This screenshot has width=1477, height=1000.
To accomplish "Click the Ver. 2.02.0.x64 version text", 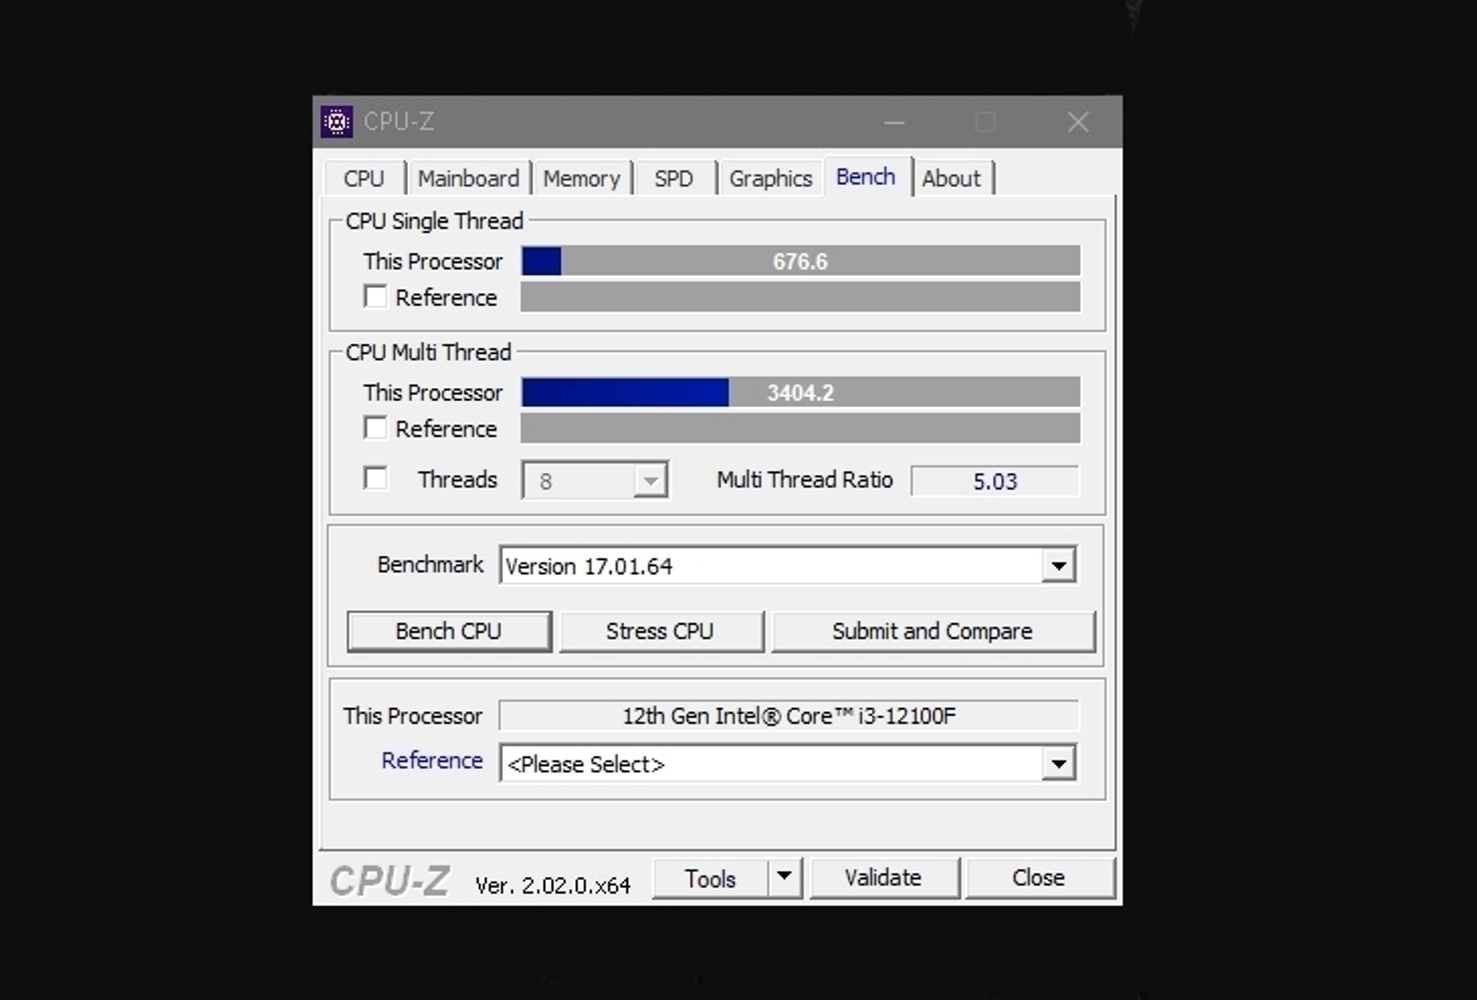I will click(553, 885).
